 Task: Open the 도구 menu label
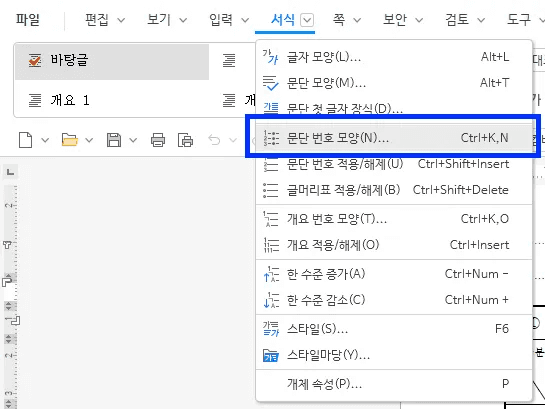coord(519,19)
